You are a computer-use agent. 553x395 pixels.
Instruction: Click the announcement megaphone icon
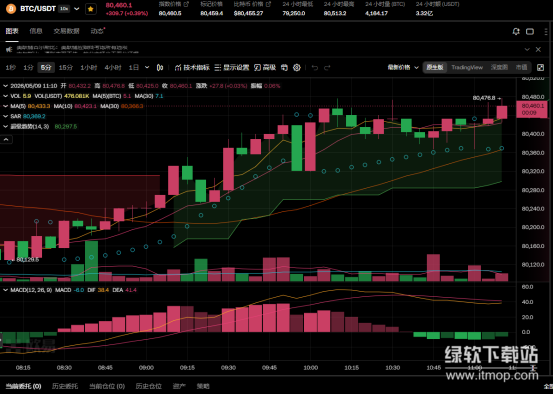coord(10,50)
